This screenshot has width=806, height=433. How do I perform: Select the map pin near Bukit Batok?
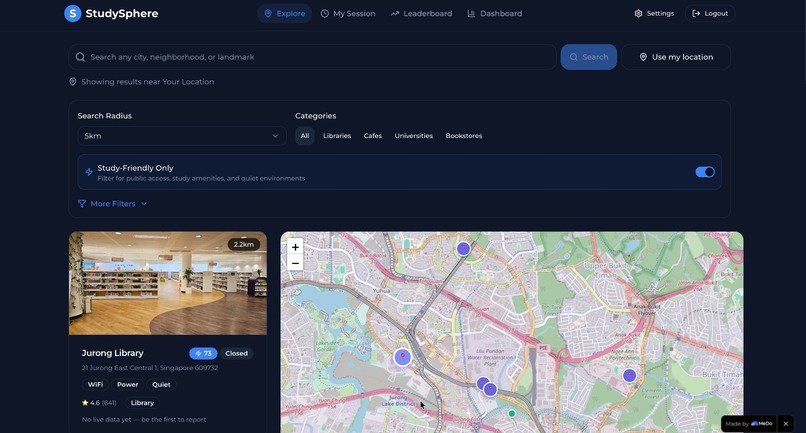coord(463,249)
